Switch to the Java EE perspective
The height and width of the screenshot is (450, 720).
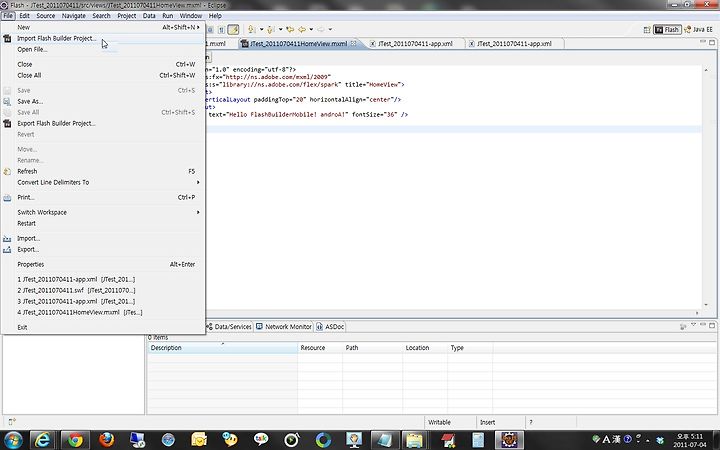698,29
